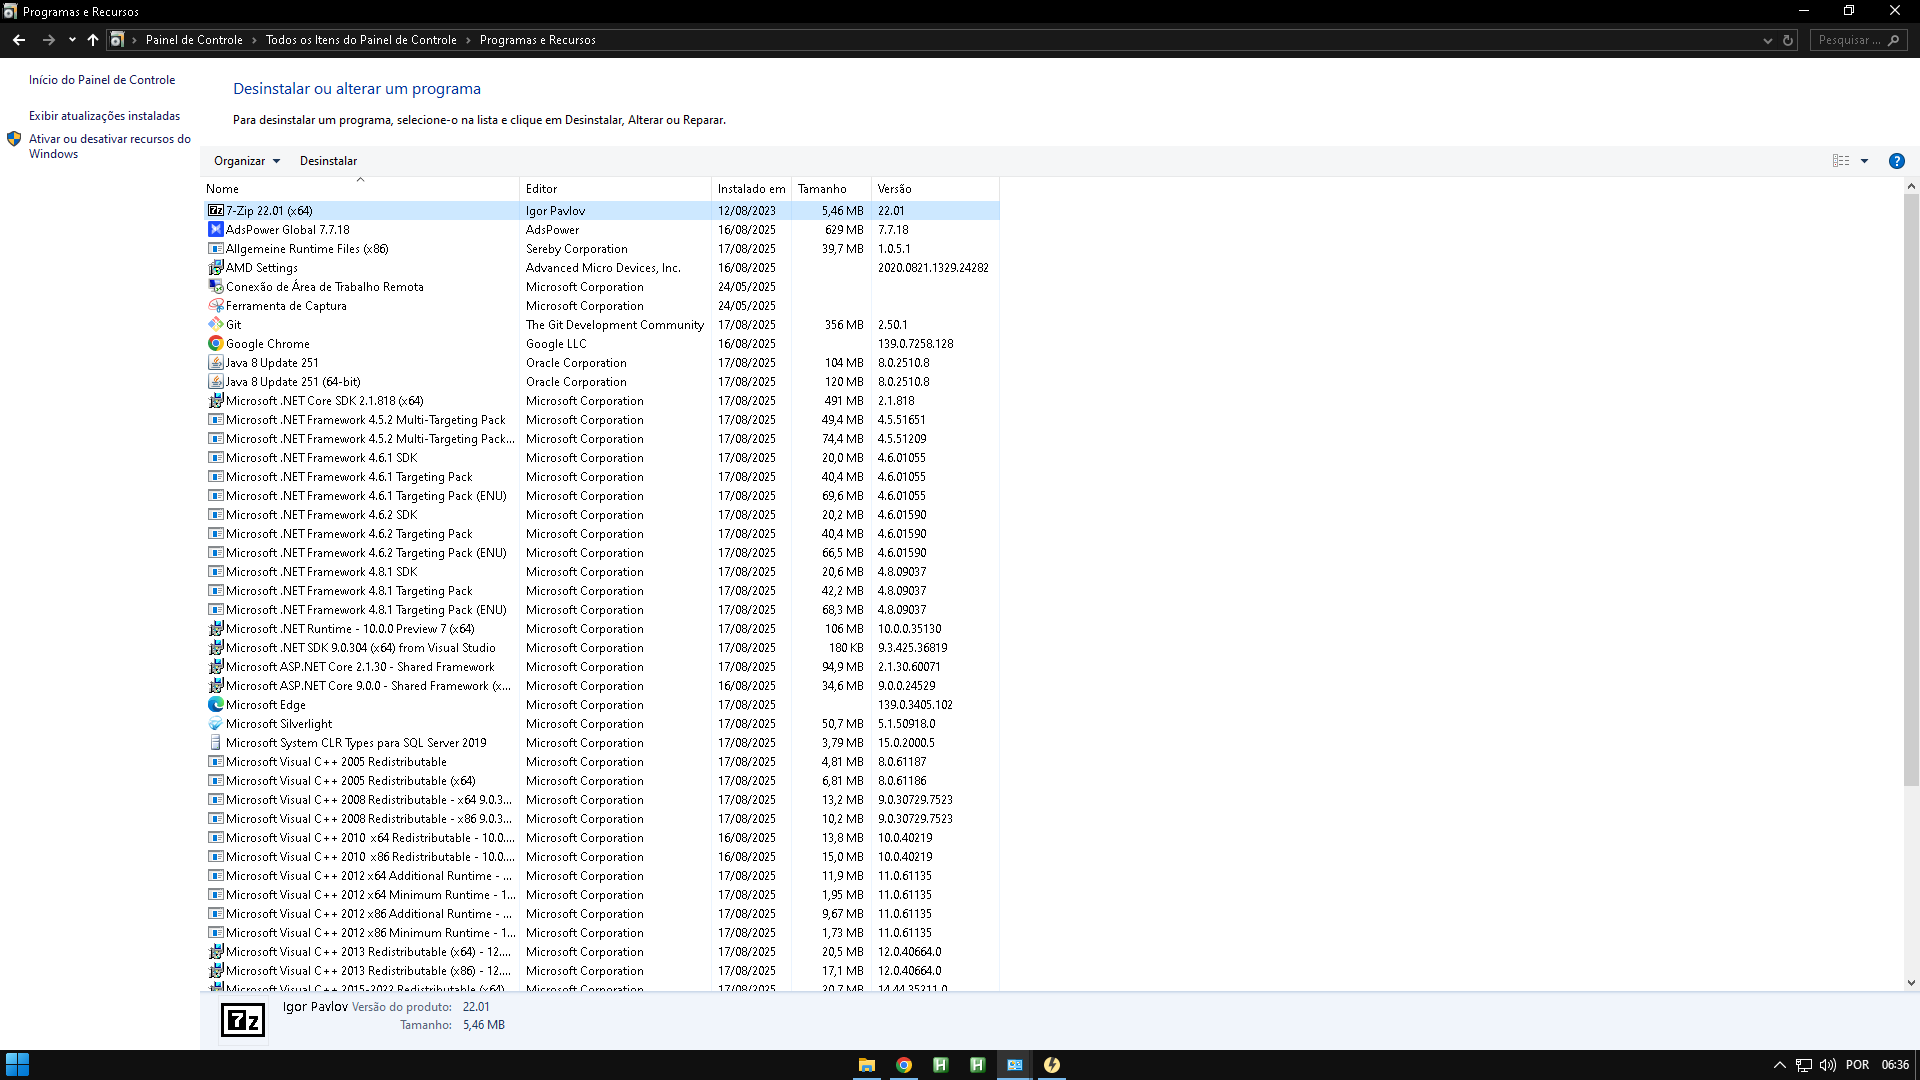
Task: Expand chevron after Todos os Itens breadcrumb
Action: tap(469, 40)
